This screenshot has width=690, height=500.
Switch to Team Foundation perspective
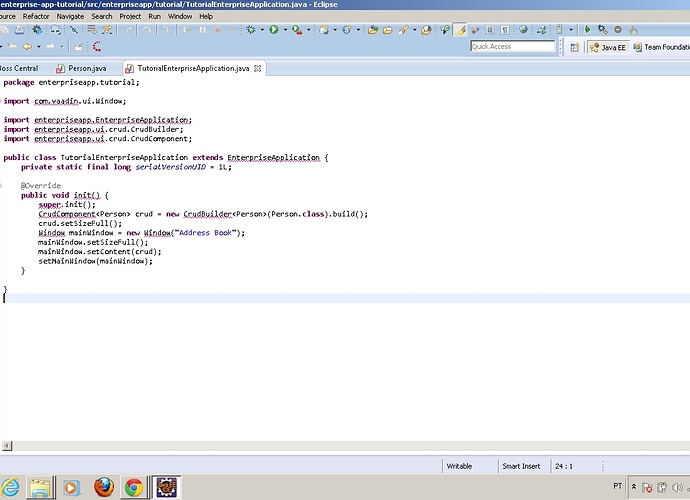click(663, 47)
